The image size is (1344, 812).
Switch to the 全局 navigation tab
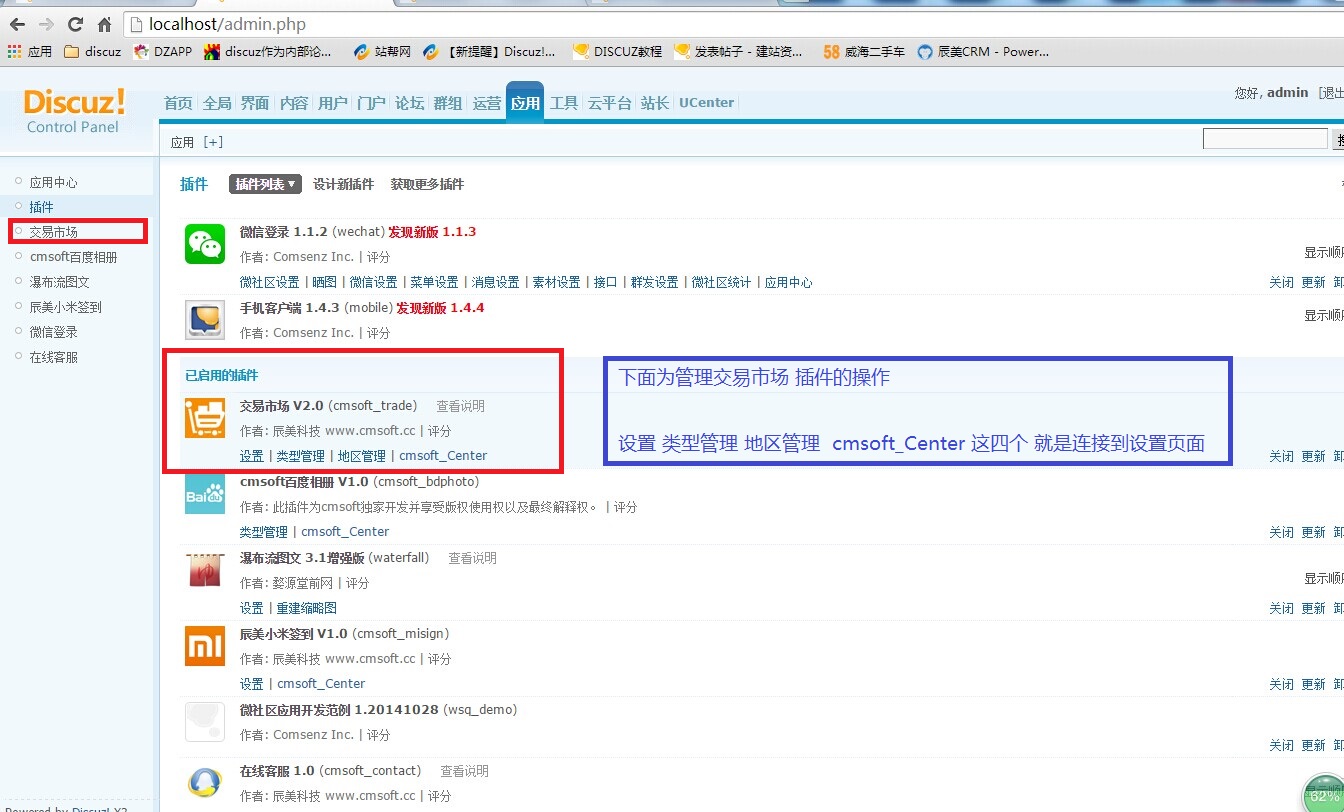pos(217,103)
